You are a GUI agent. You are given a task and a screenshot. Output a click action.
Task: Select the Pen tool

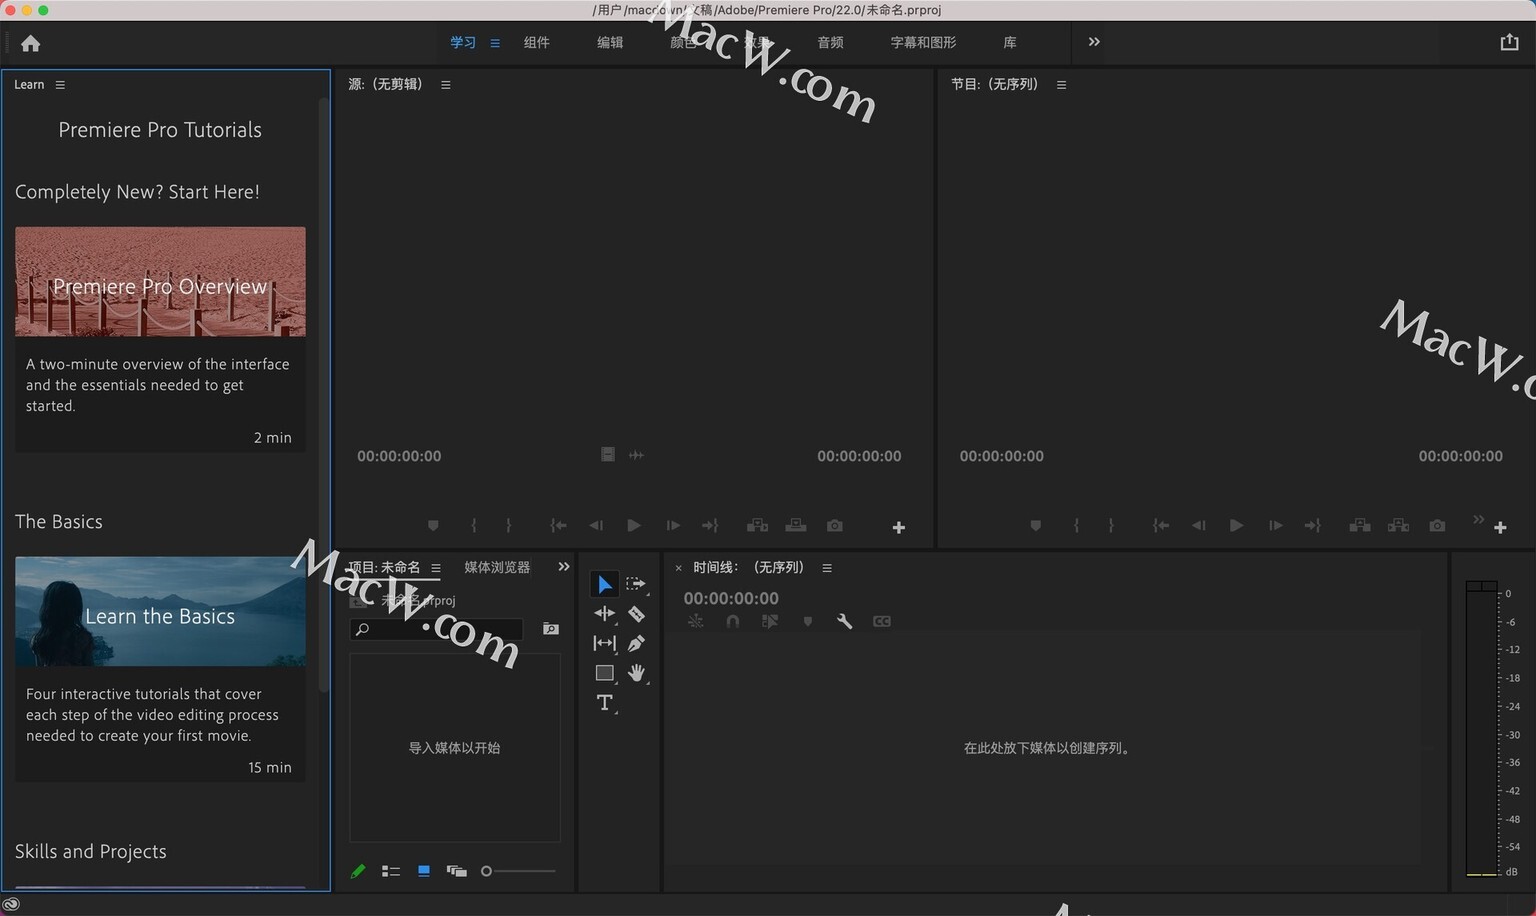coord(636,643)
